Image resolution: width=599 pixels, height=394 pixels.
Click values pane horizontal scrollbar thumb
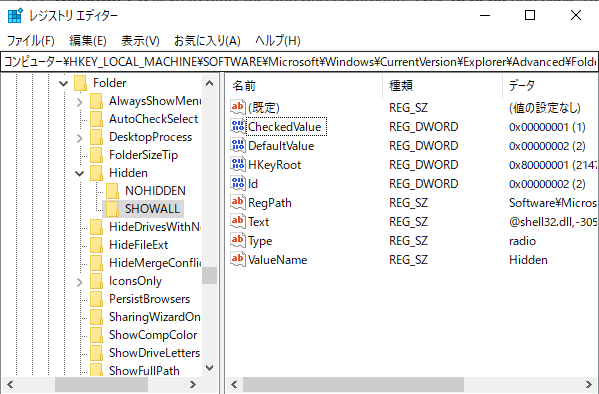point(353,384)
